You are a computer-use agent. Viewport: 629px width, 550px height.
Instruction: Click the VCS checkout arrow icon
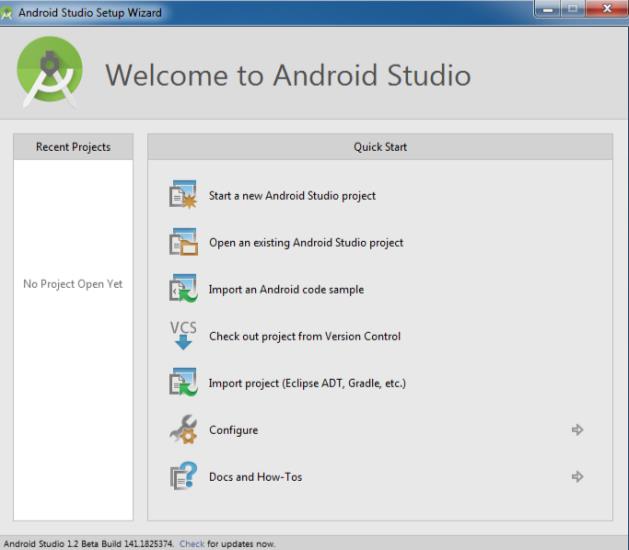183,336
